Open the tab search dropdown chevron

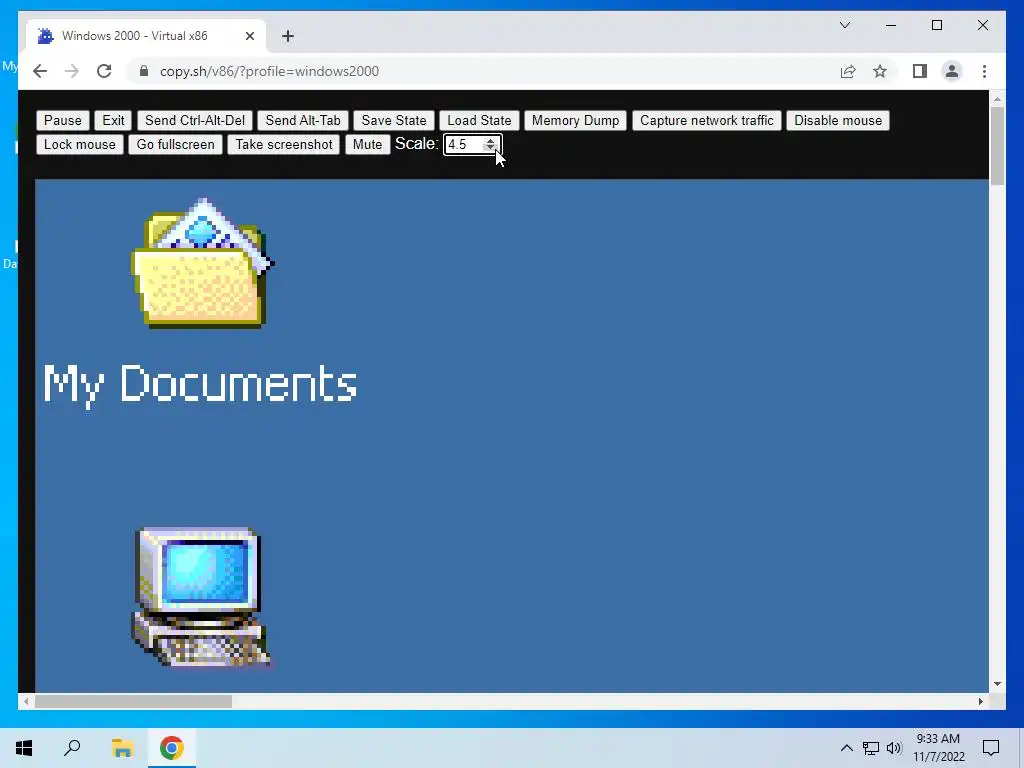pyautogui.click(x=844, y=25)
